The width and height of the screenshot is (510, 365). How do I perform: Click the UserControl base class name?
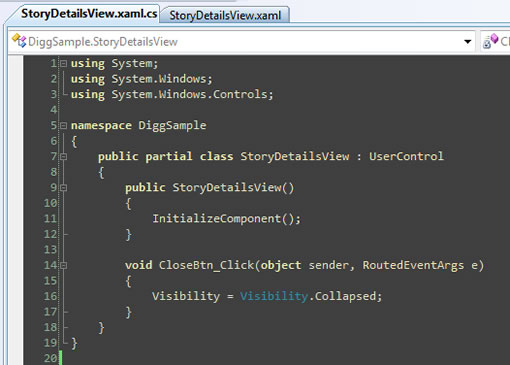click(406, 156)
